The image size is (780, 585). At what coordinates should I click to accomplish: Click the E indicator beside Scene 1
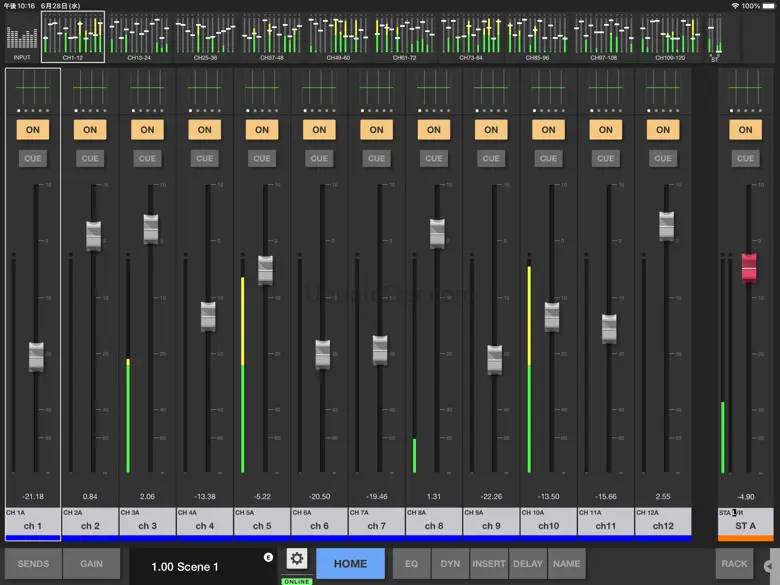point(268,557)
